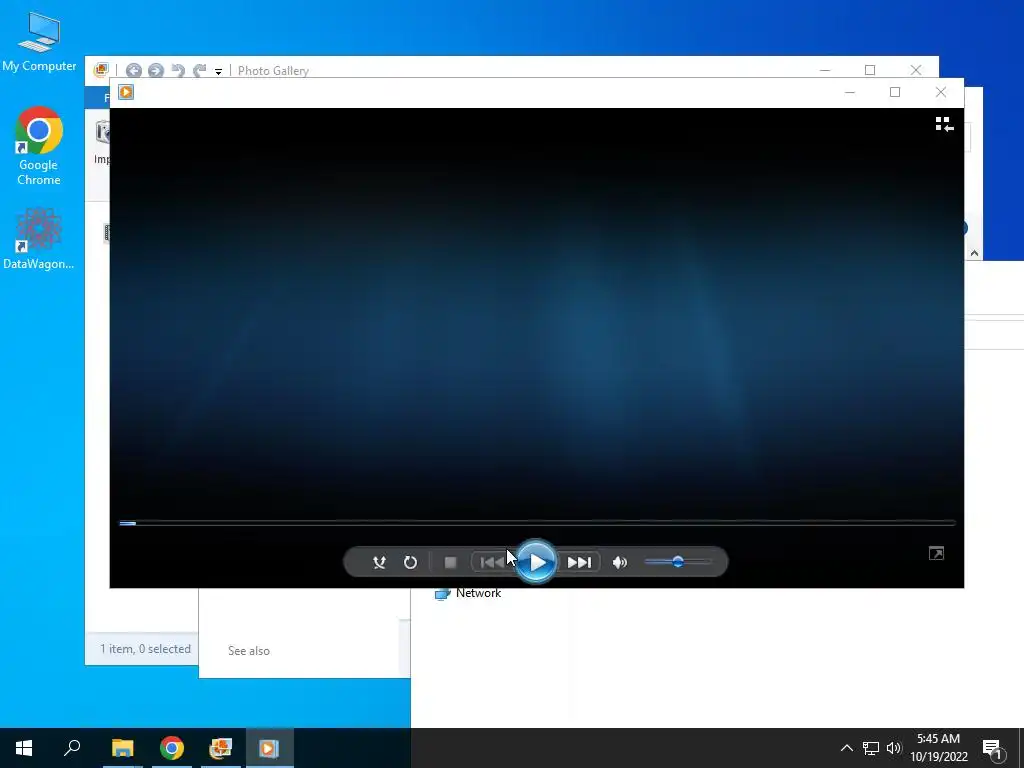Click the playback seek bar
The image size is (1024, 768).
pyautogui.click(x=537, y=523)
